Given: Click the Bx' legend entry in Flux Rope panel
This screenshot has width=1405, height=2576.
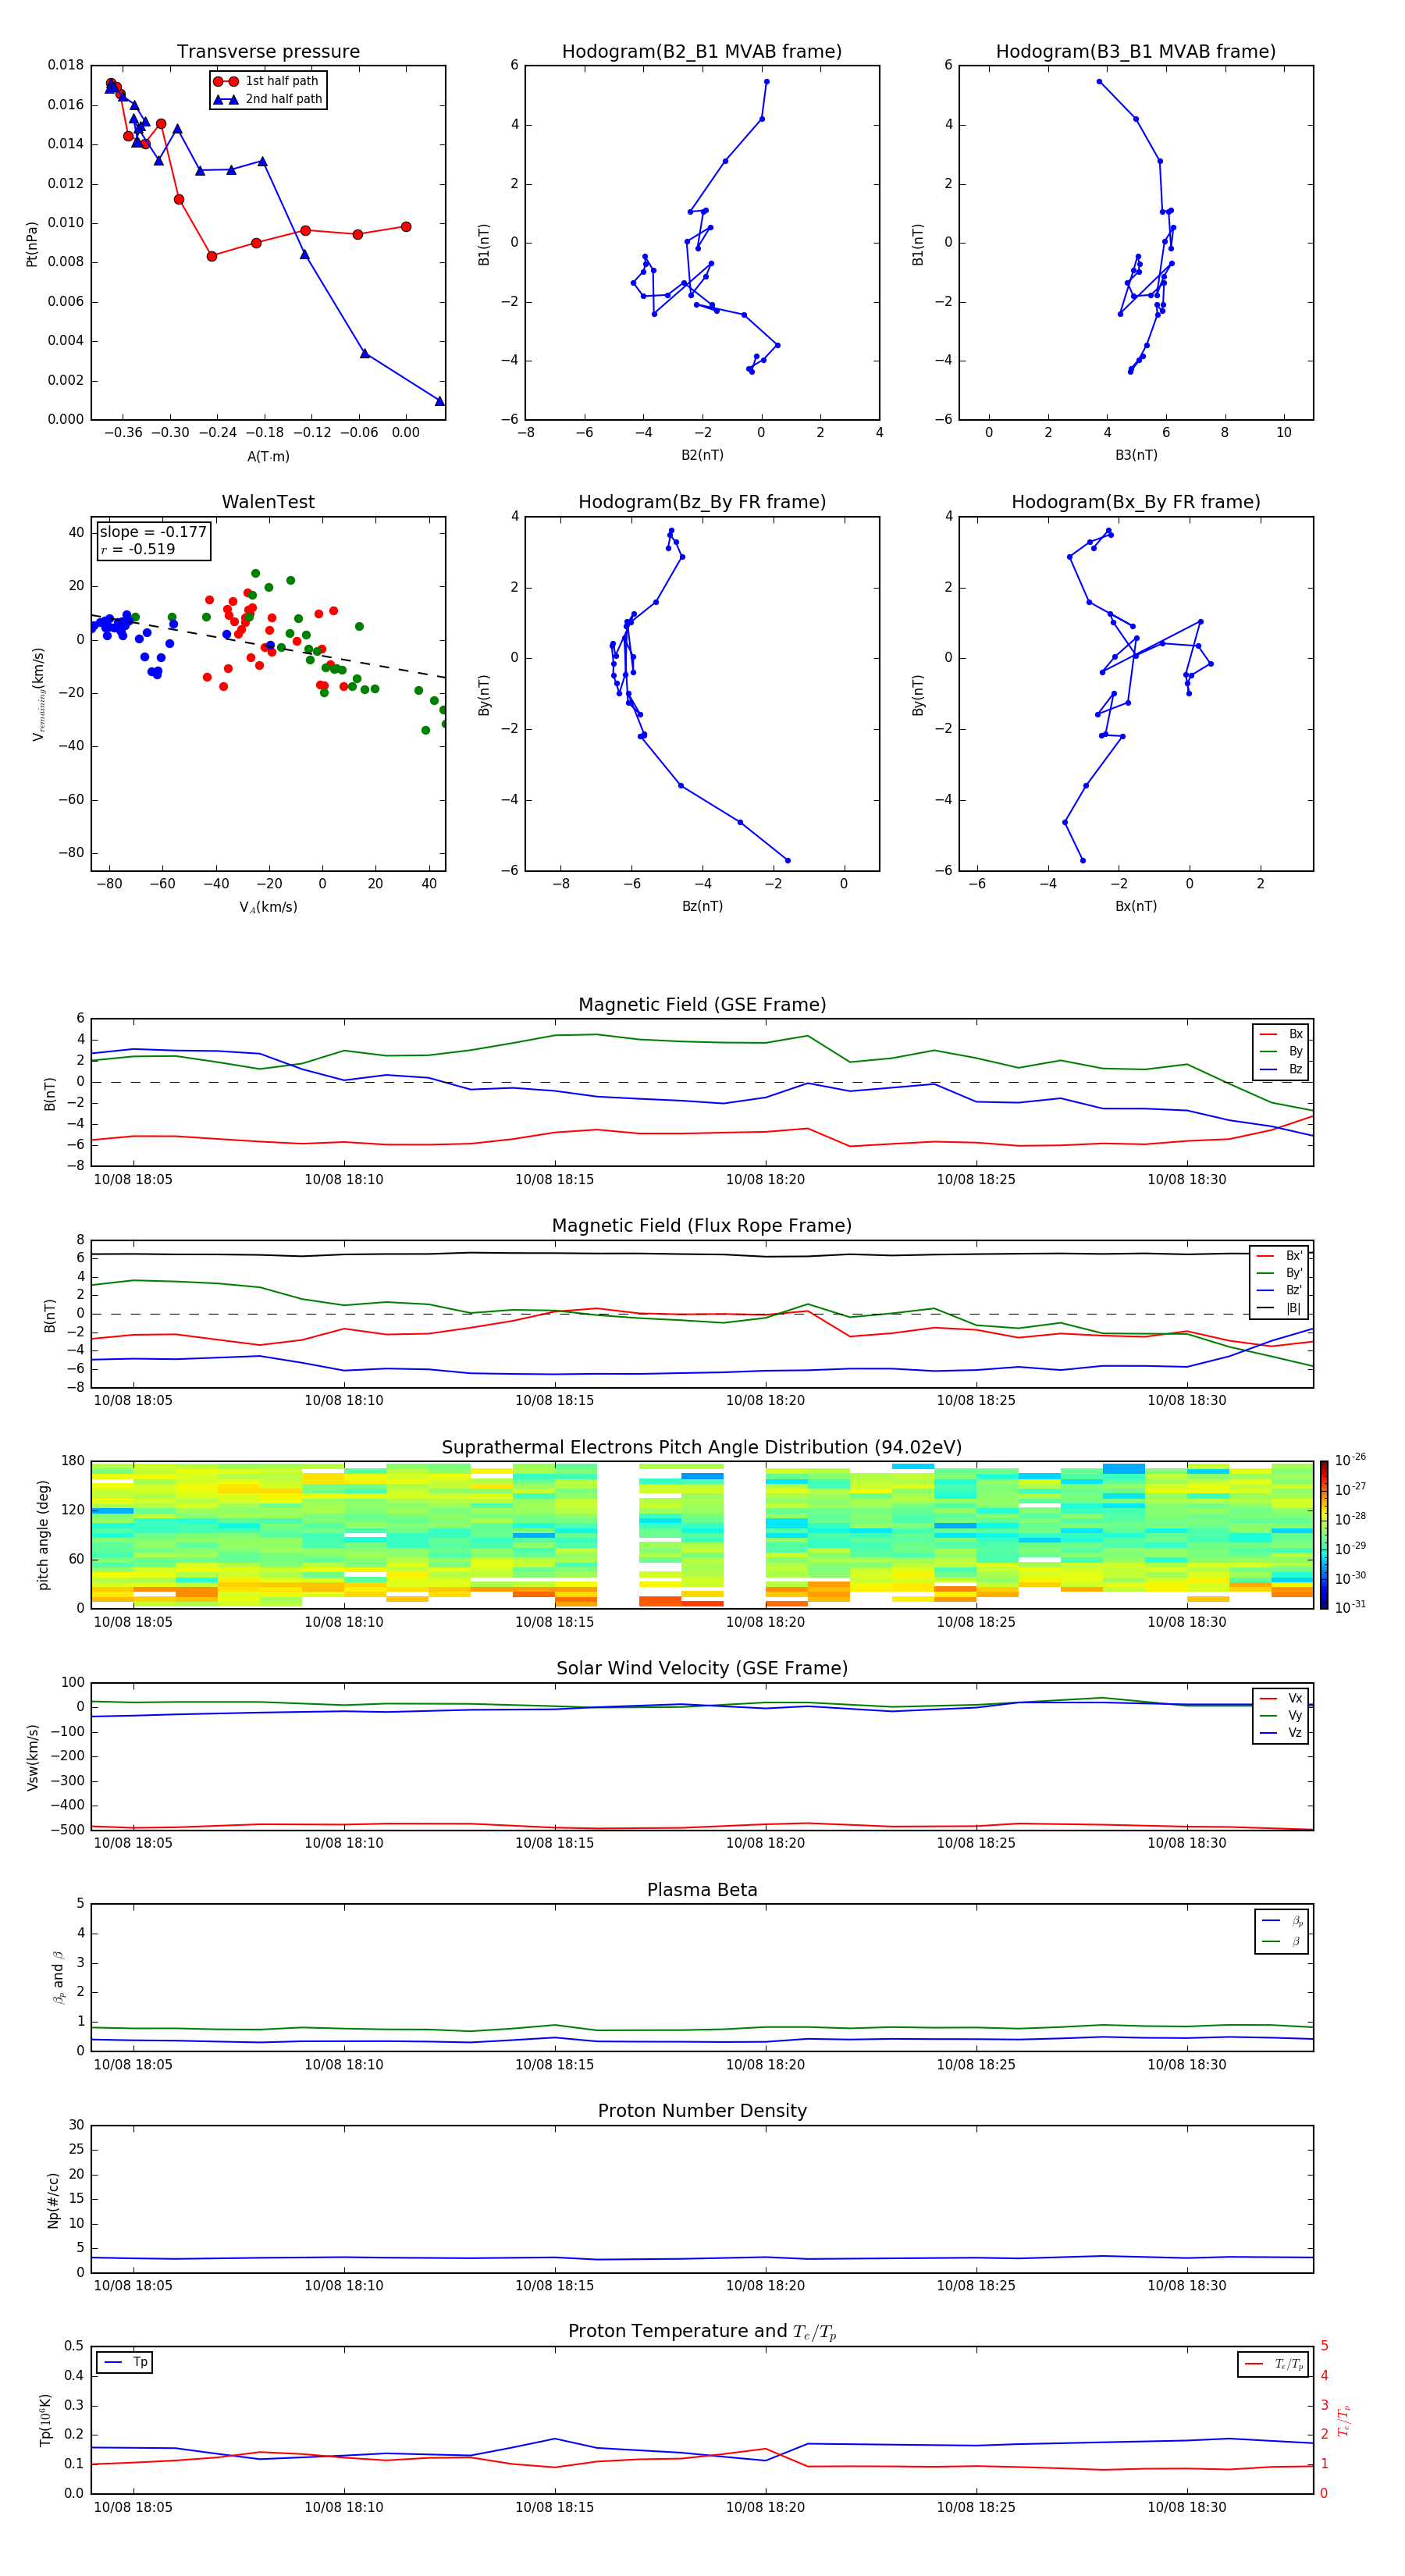Looking at the screenshot, I should (x=1280, y=1256).
